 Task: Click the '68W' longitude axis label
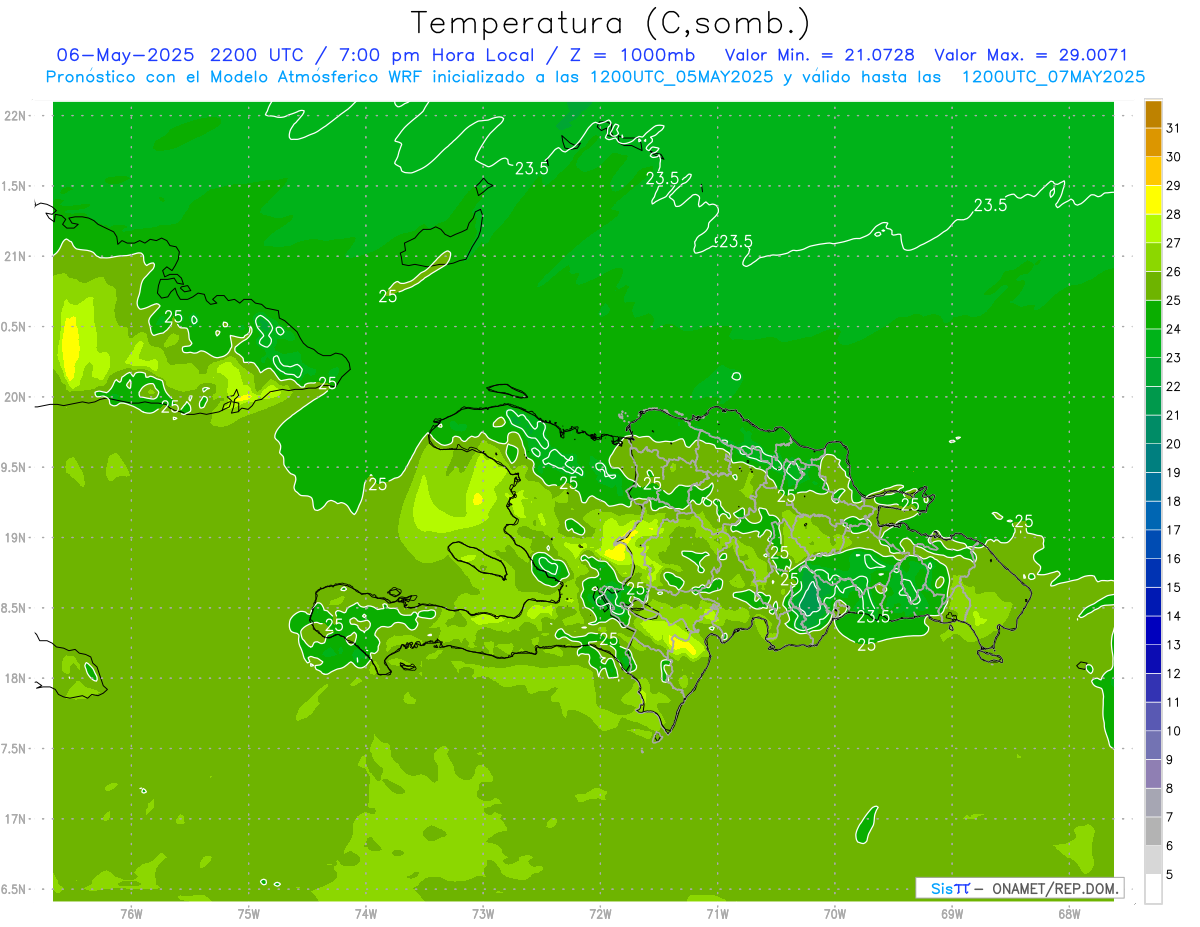tap(1069, 913)
